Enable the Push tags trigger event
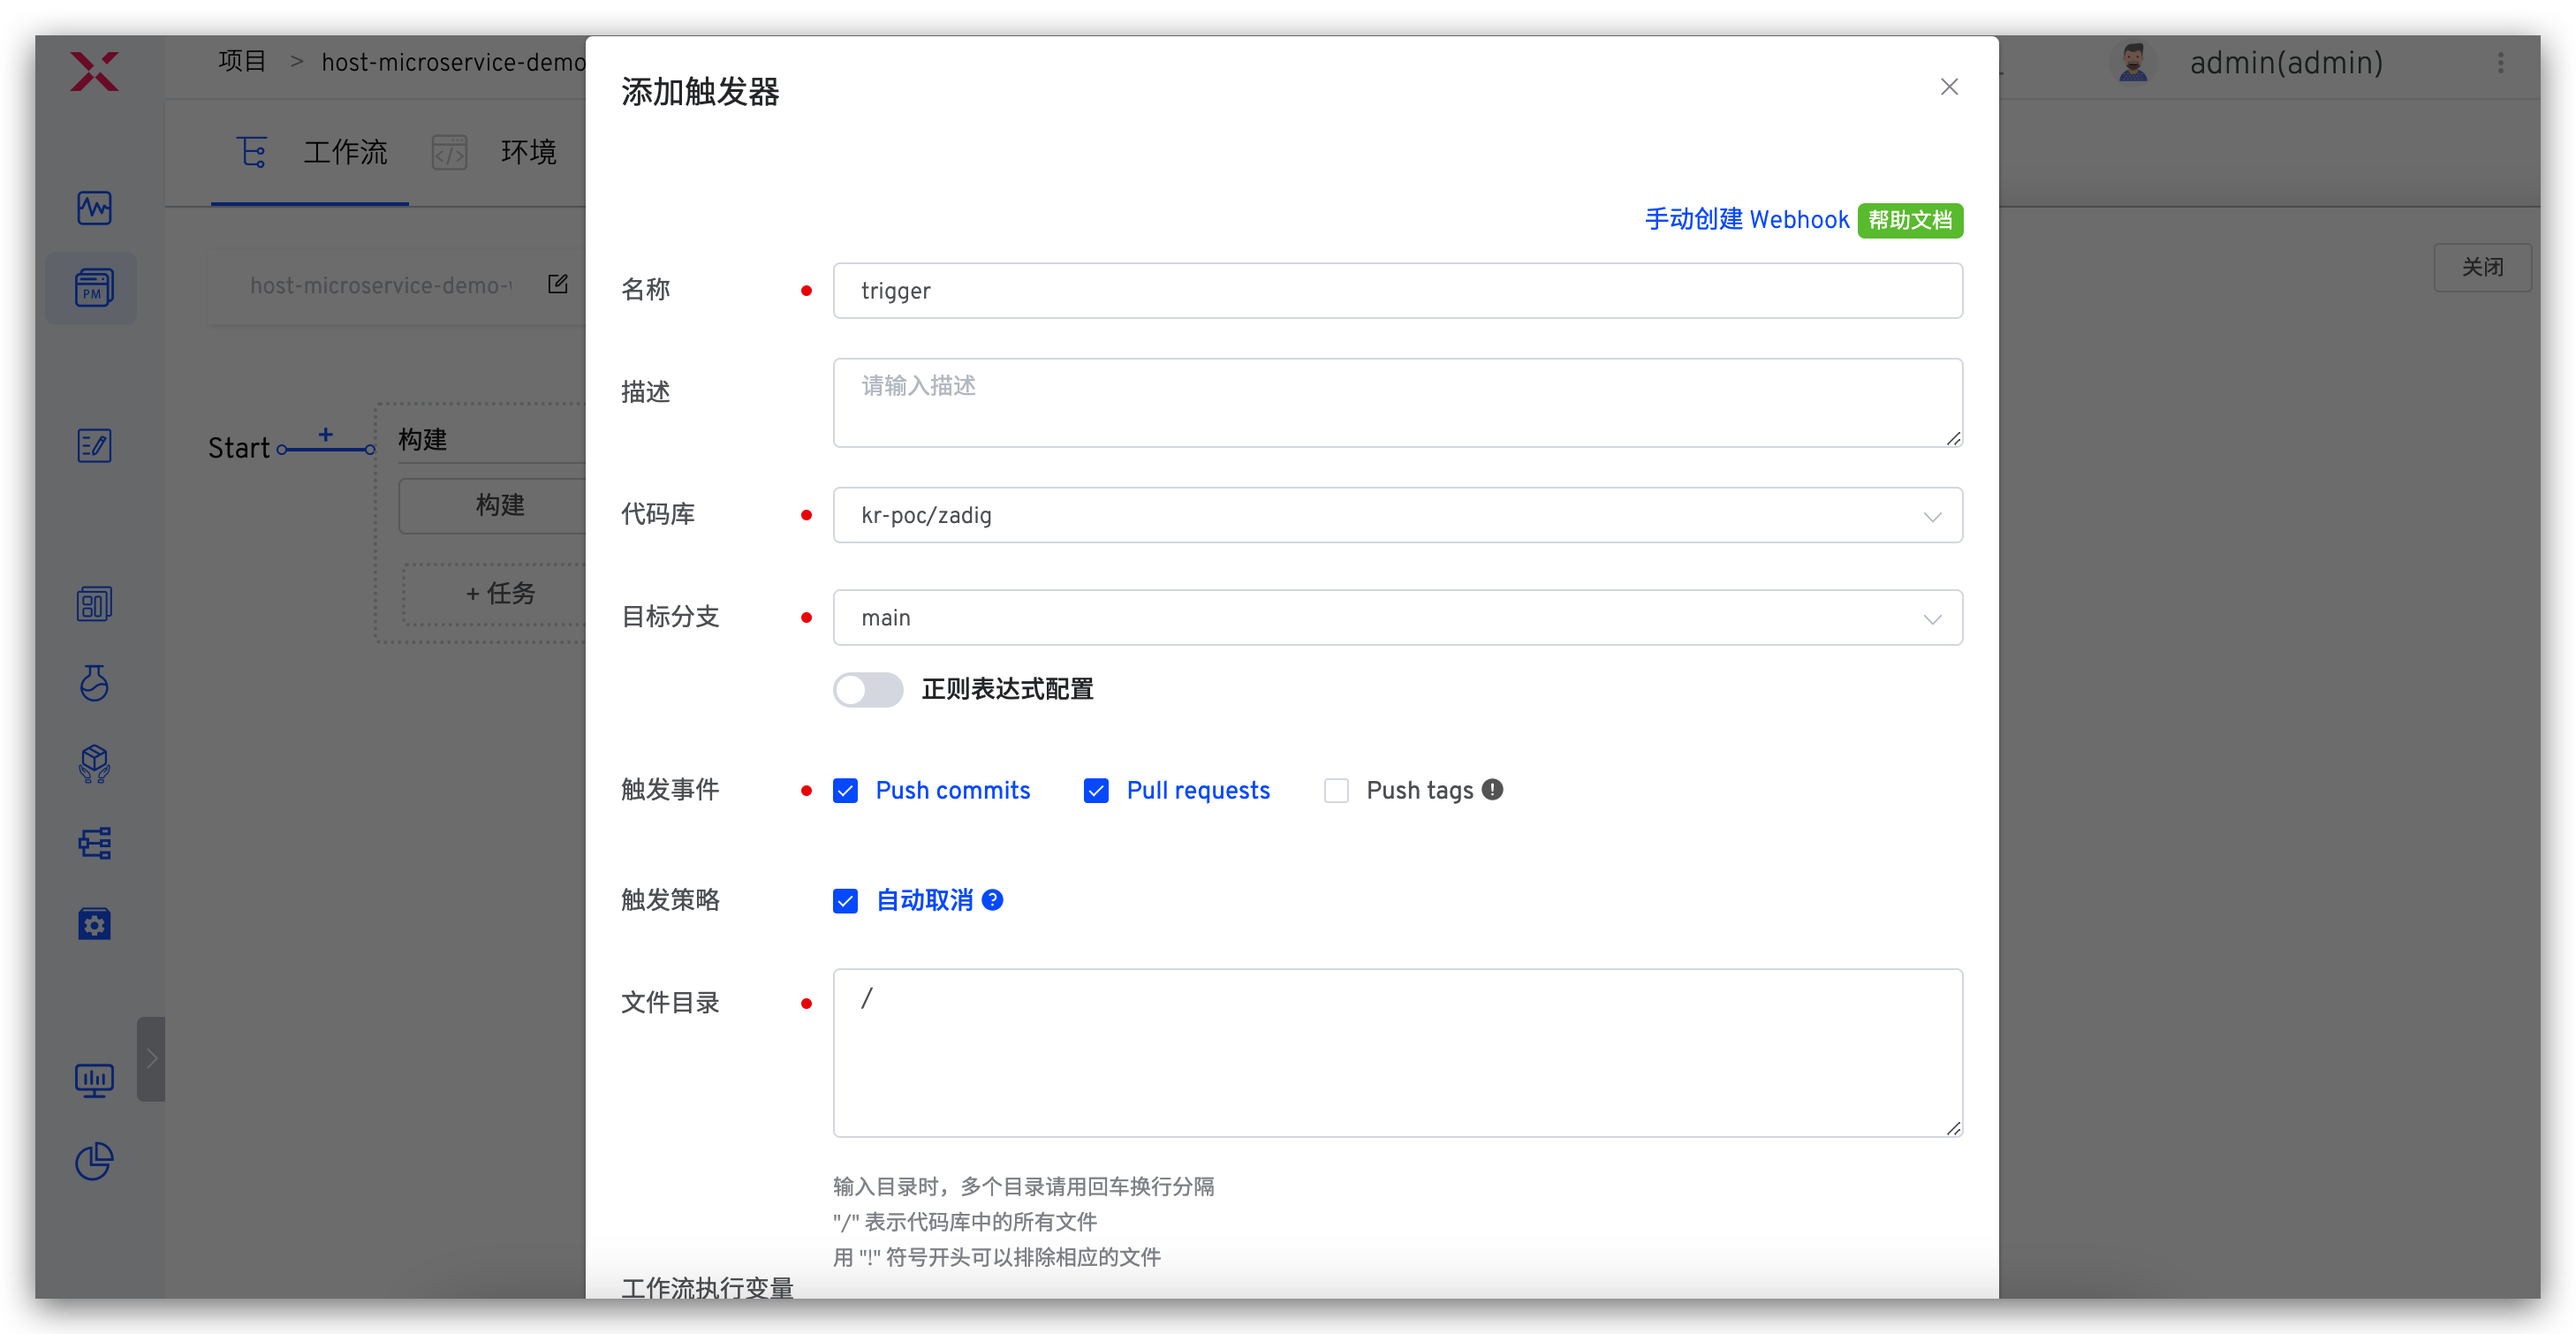This screenshot has width=2576, height=1334. [1336, 790]
